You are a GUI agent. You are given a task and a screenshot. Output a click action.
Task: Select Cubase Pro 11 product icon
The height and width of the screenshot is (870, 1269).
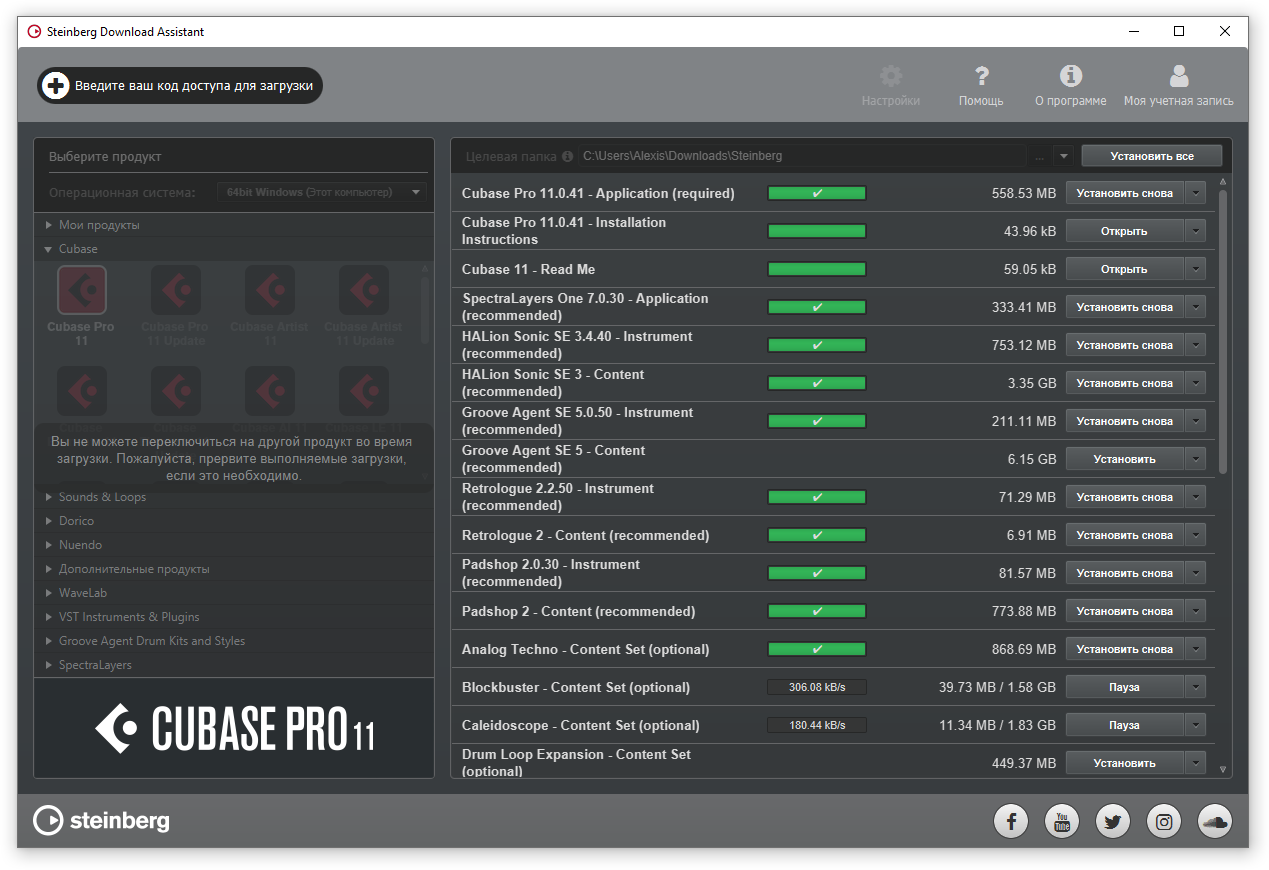coord(81,291)
